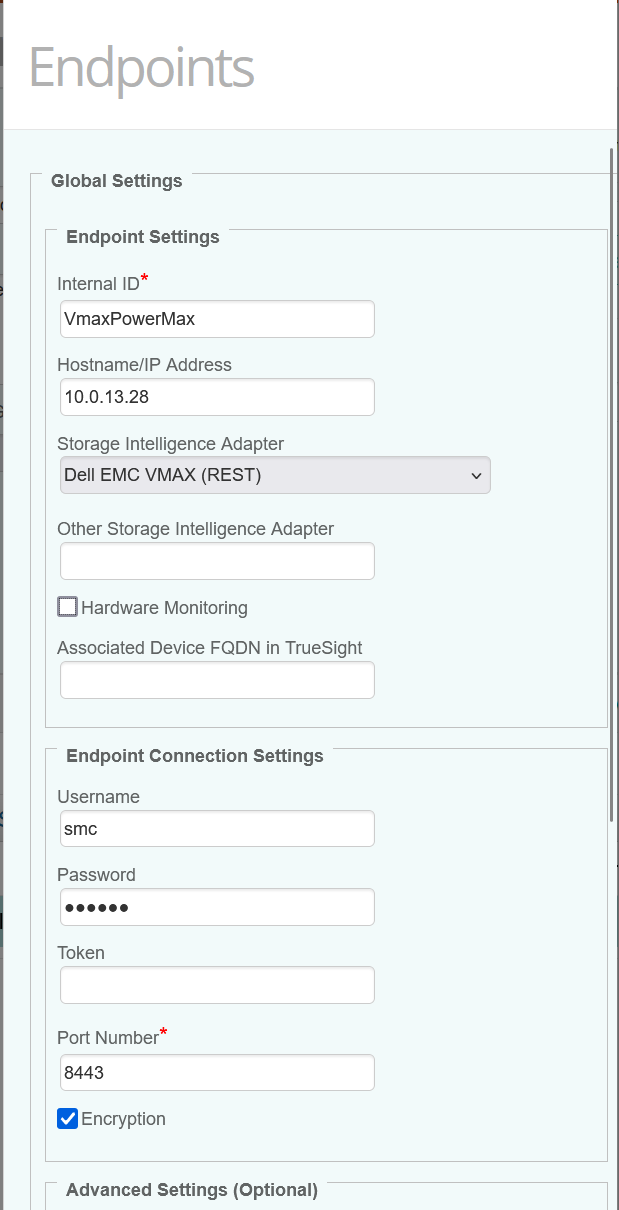This screenshot has width=619, height=1210.
Task: Select the Port Number field showing 8443
Action: coord(216,1072)
